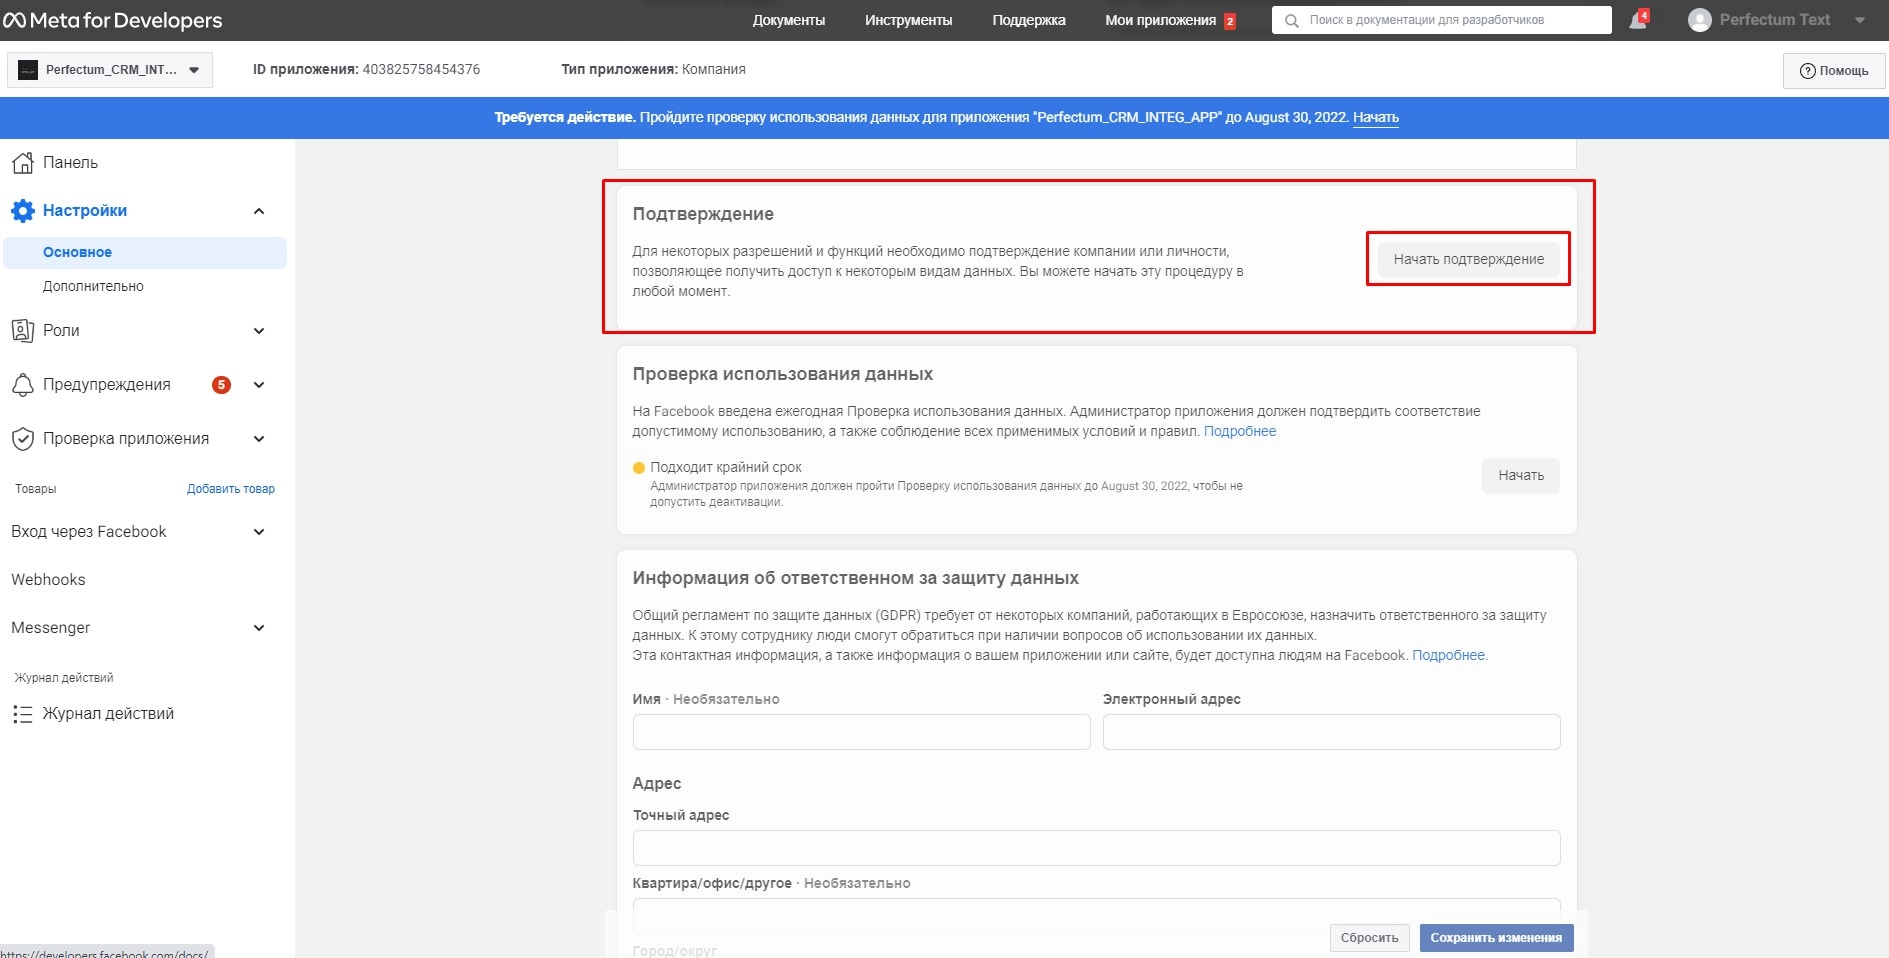This screenshot has height=958, width=1889.
Task: Click the Электронный адрес input field
Action: click(1331, 732)
